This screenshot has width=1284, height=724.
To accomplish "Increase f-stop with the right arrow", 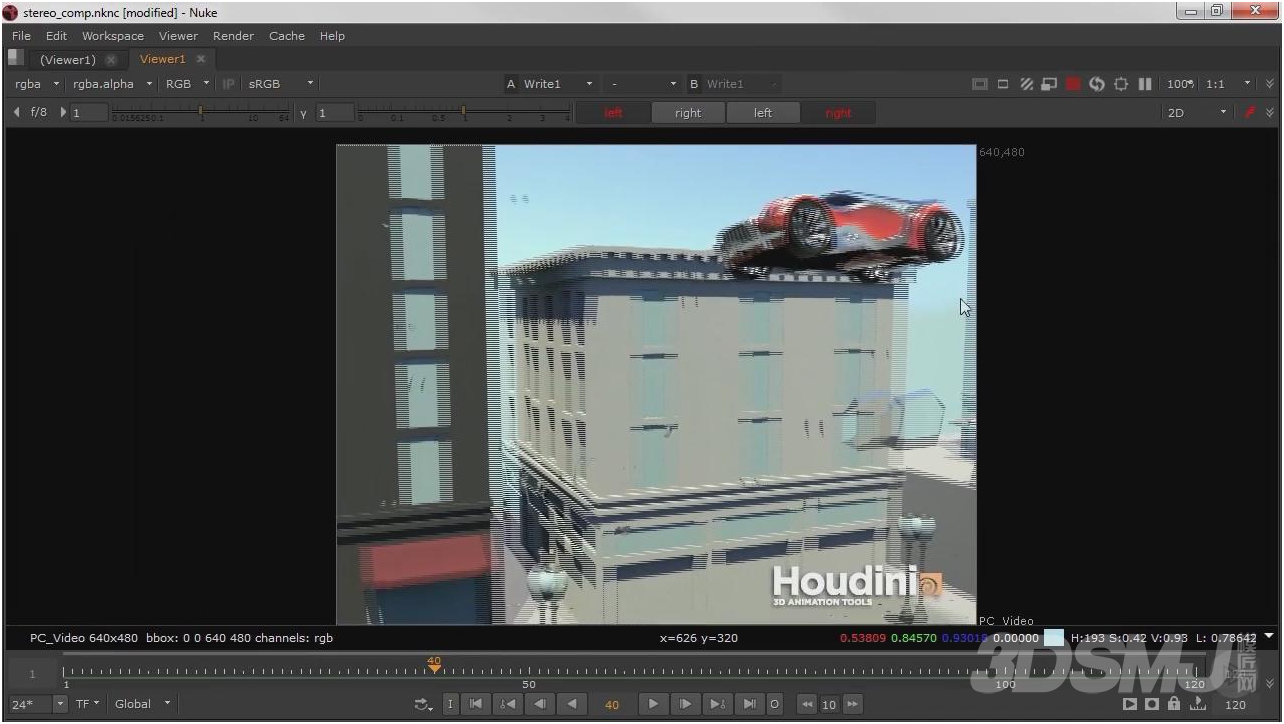I will pyautogui.click(x=63, y=112).
